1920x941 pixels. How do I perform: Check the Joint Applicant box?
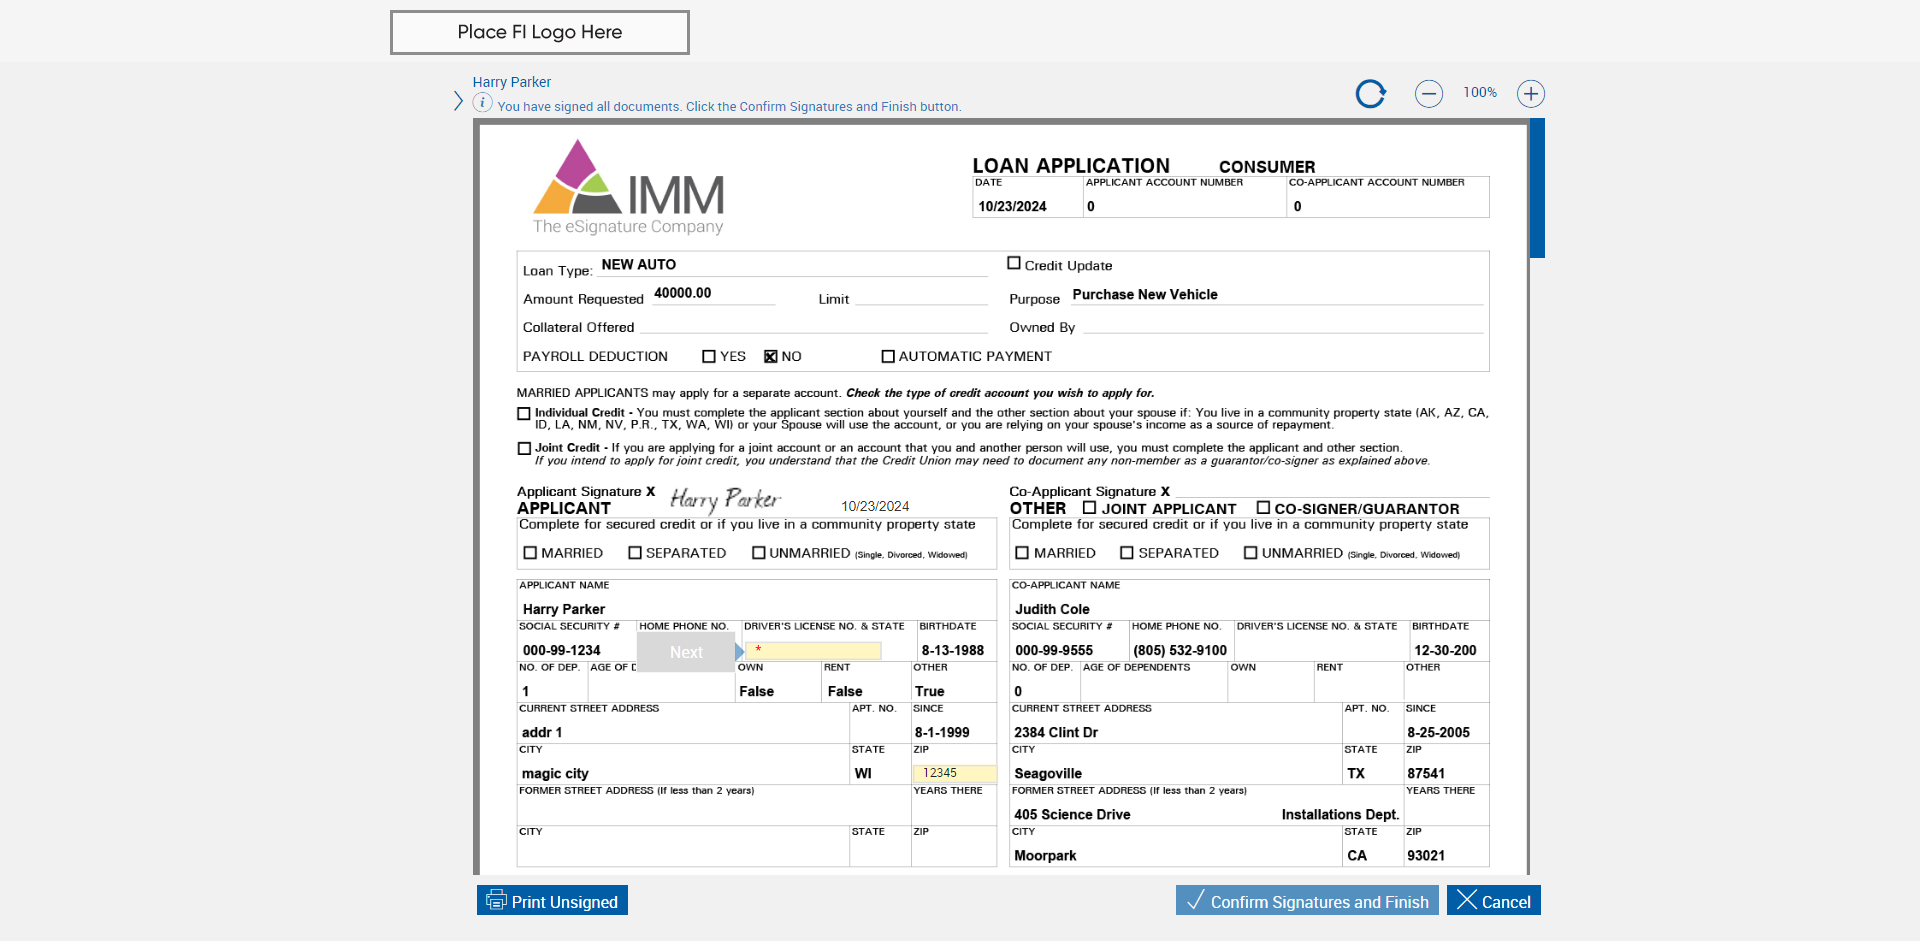point(1090,508)
